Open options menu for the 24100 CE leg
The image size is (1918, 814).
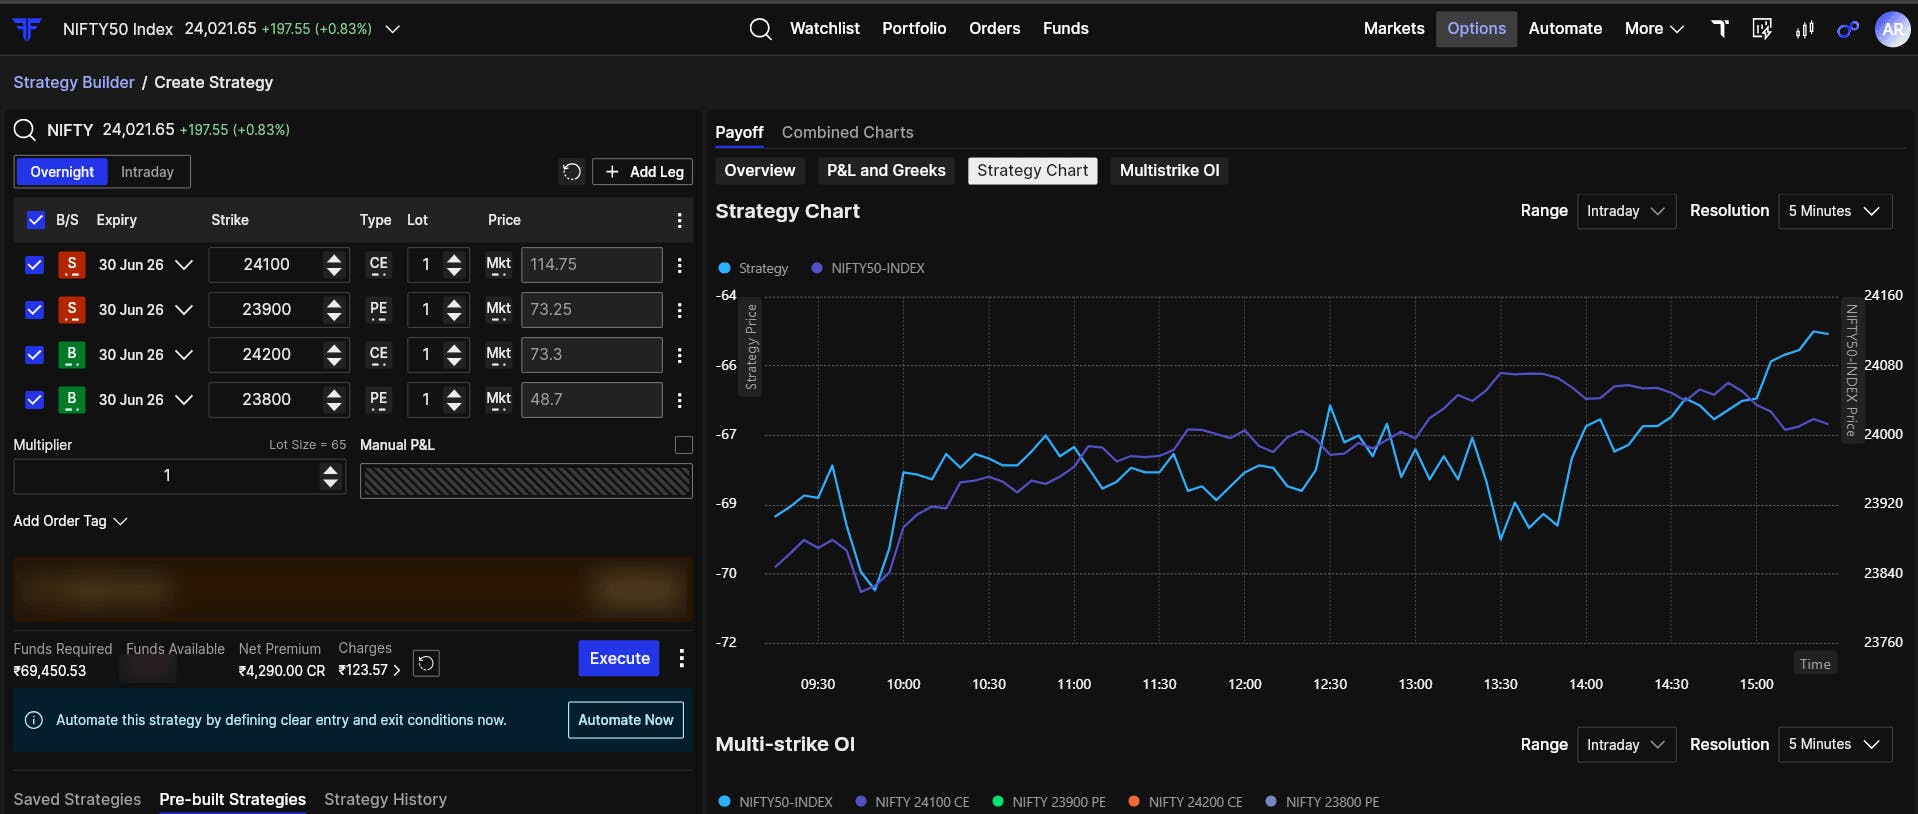pos(680,265)
